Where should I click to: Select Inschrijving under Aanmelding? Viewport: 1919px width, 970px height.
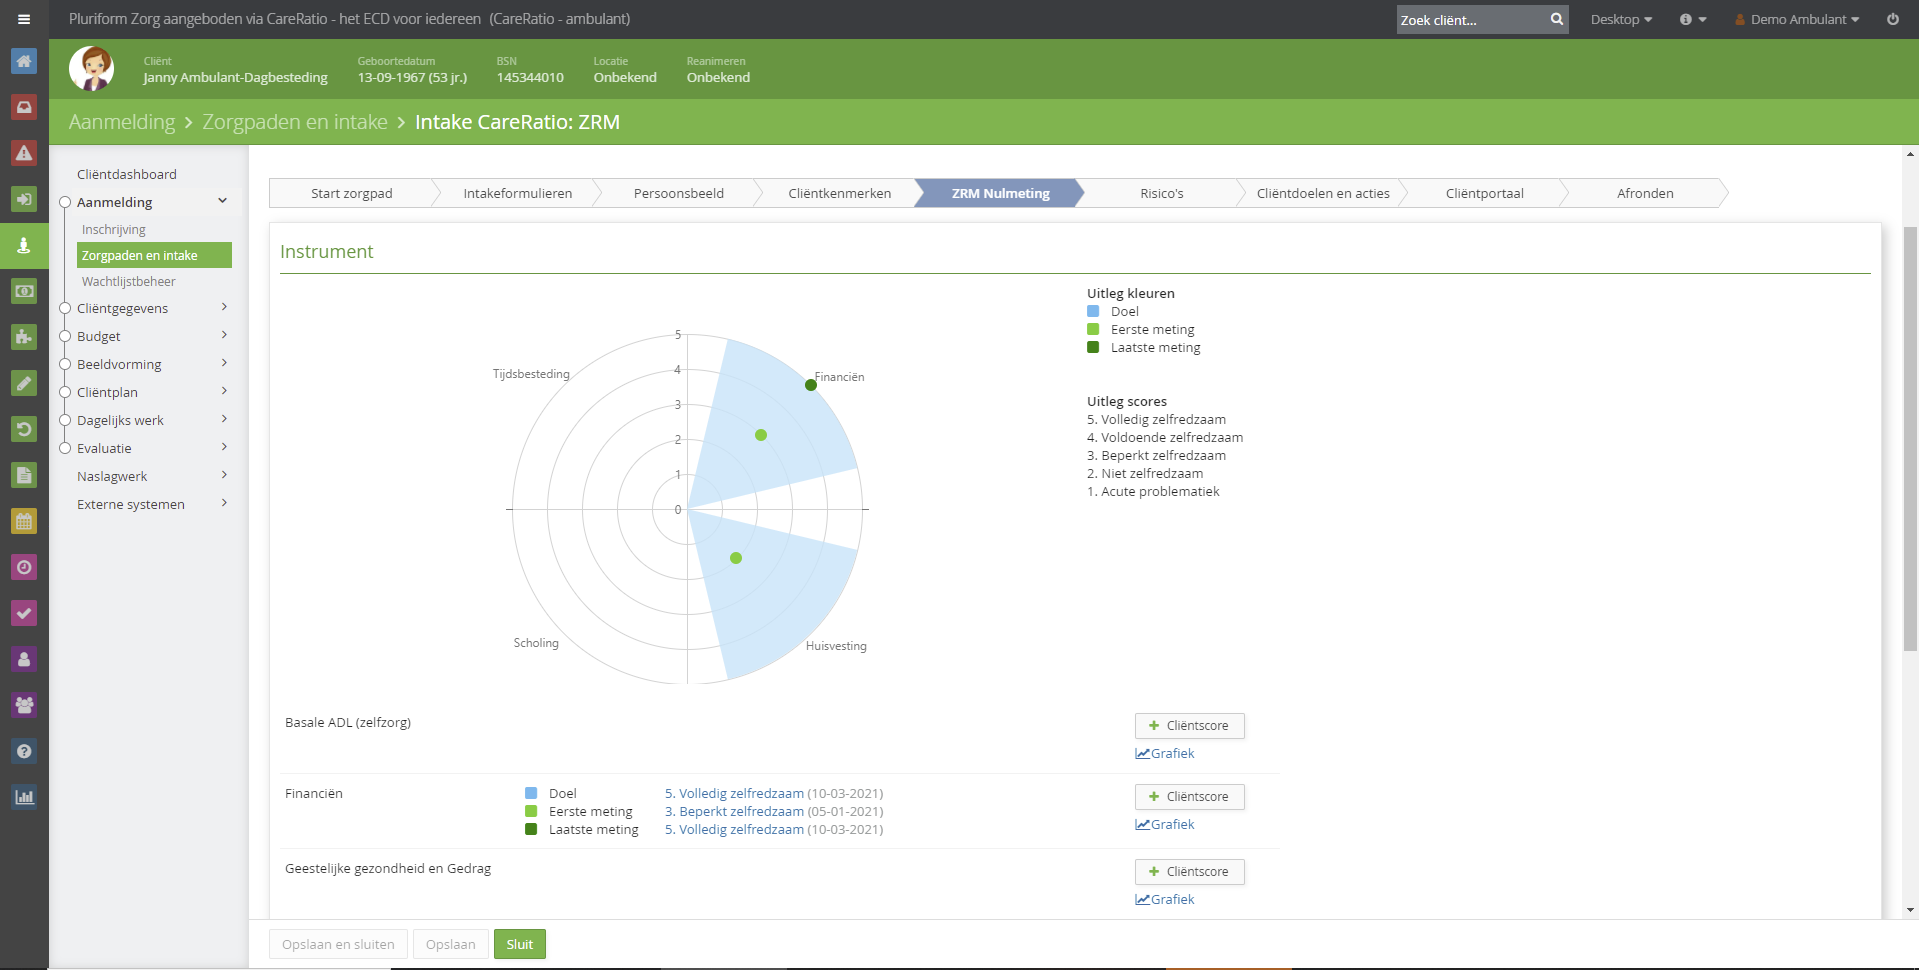(114, 229)
